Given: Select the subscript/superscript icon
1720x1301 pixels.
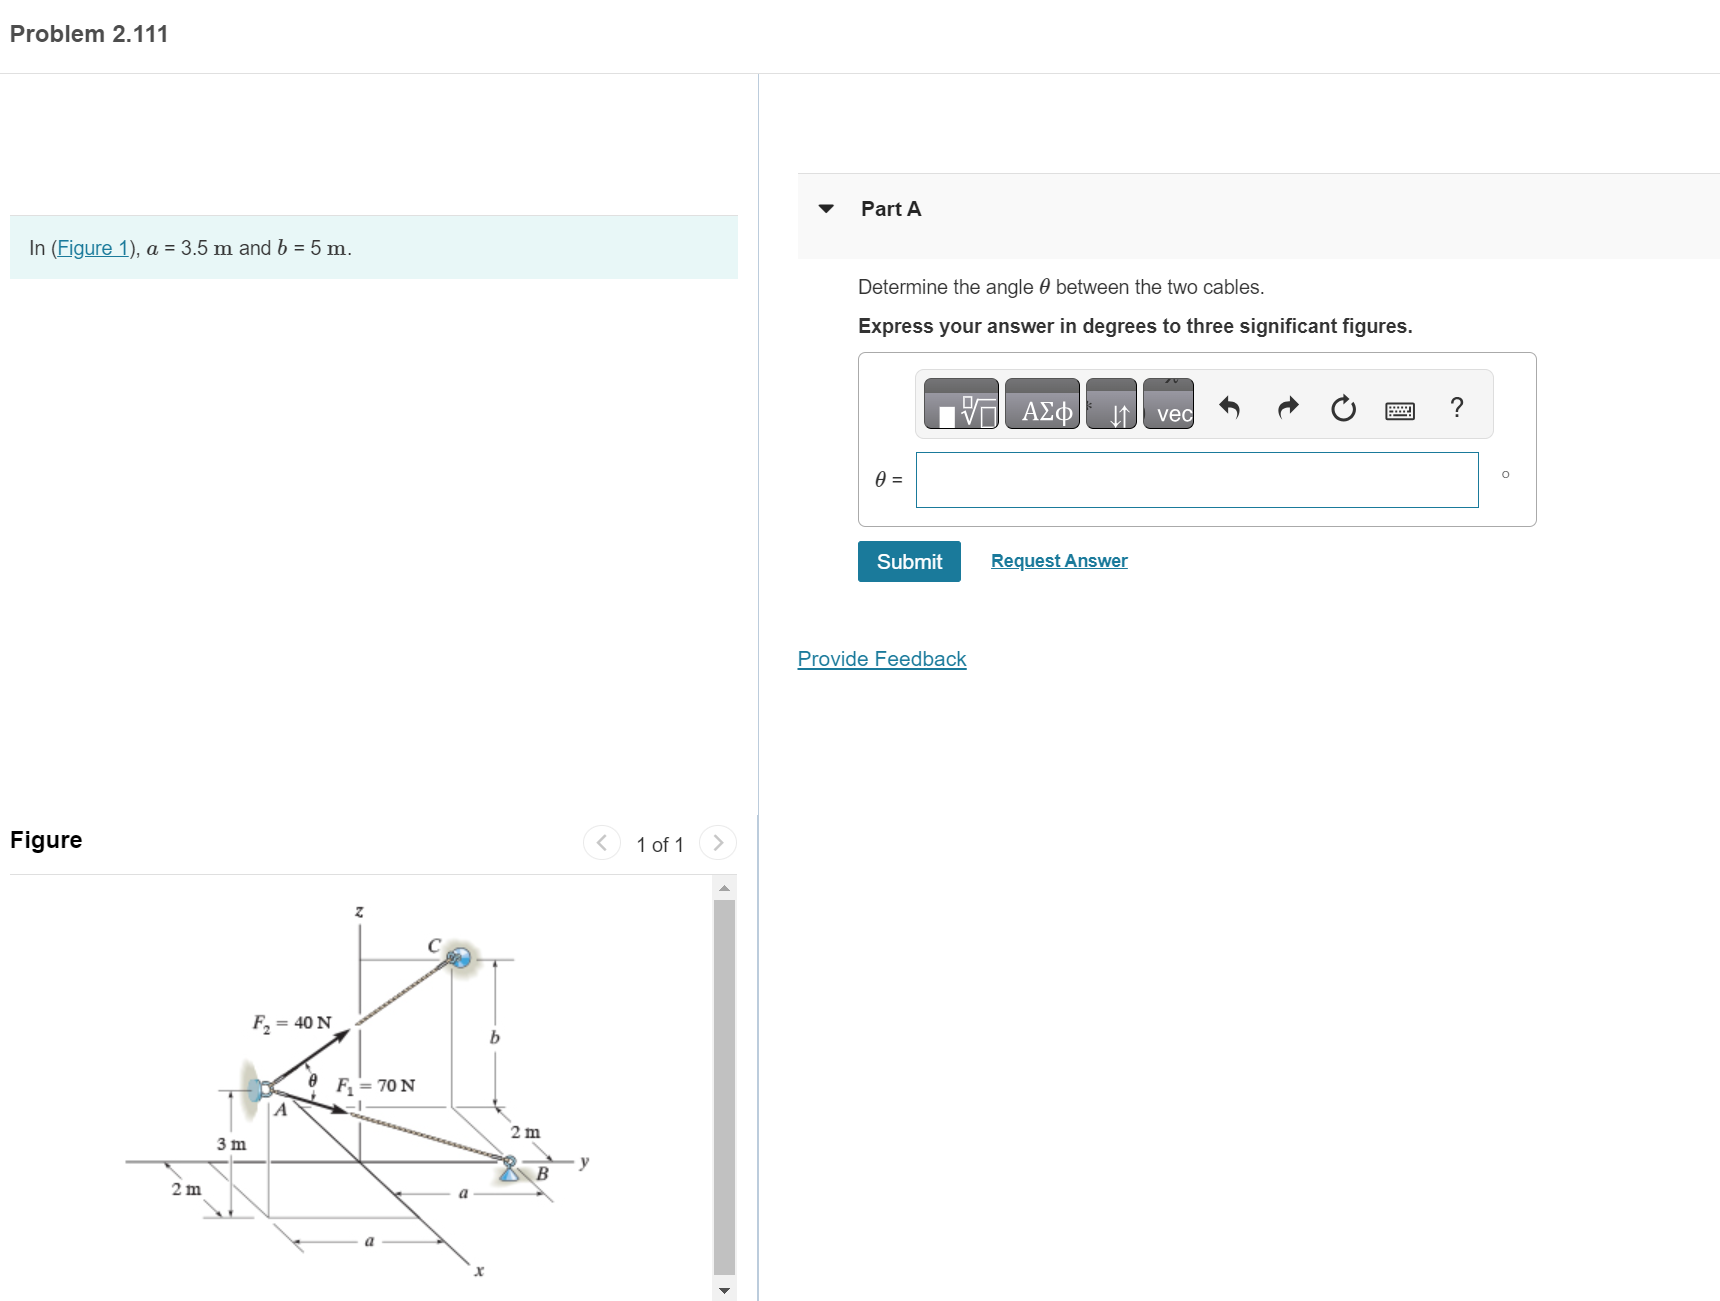Looking at the screenshot, I should click(1111, 405).
